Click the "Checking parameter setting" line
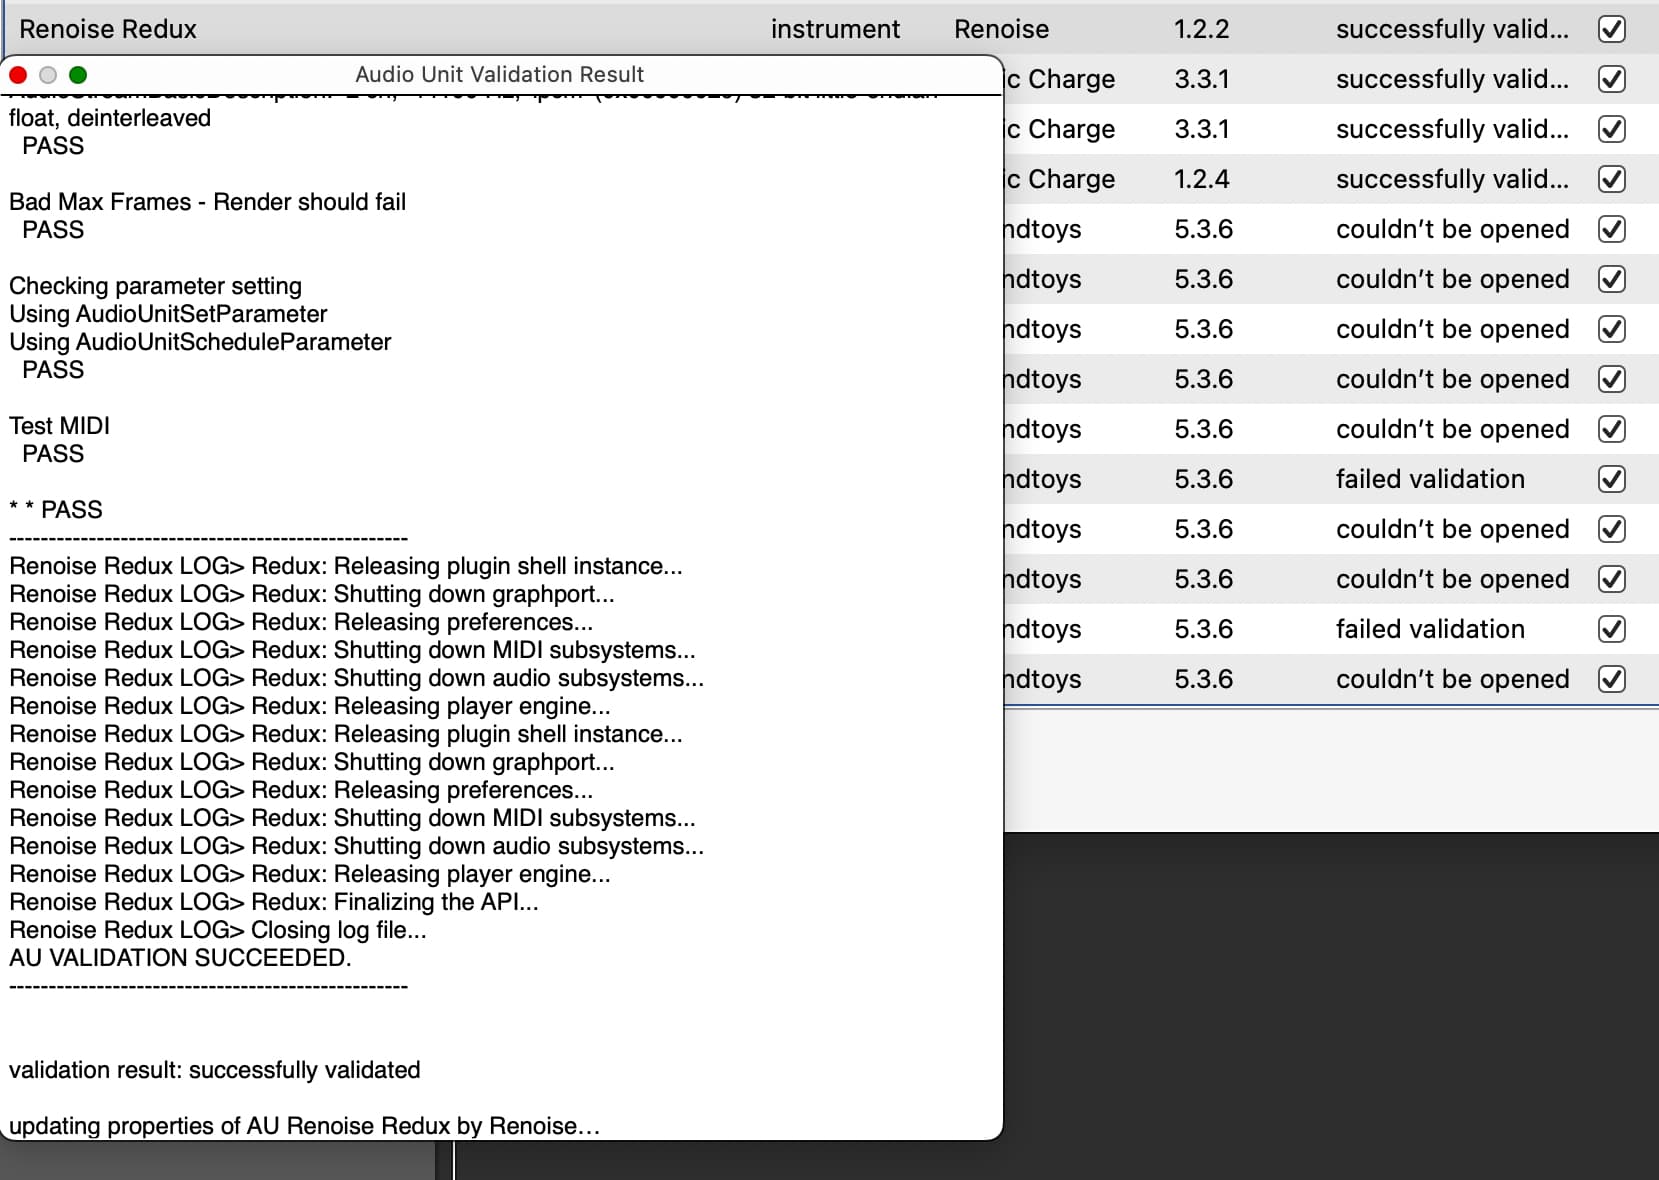 155,286
